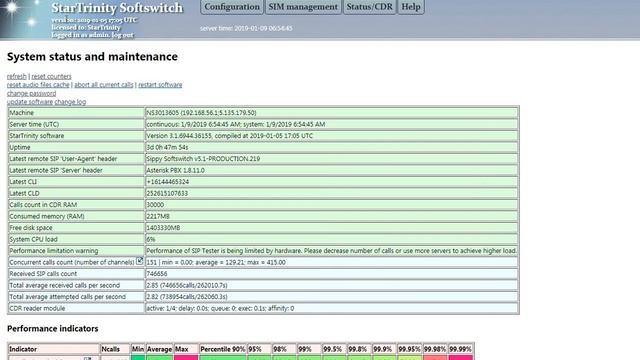Select Asterisk PBX 1.8.11.0 value
The width and height of the screenshot is (640, 360).
click(x=332, y=170)
